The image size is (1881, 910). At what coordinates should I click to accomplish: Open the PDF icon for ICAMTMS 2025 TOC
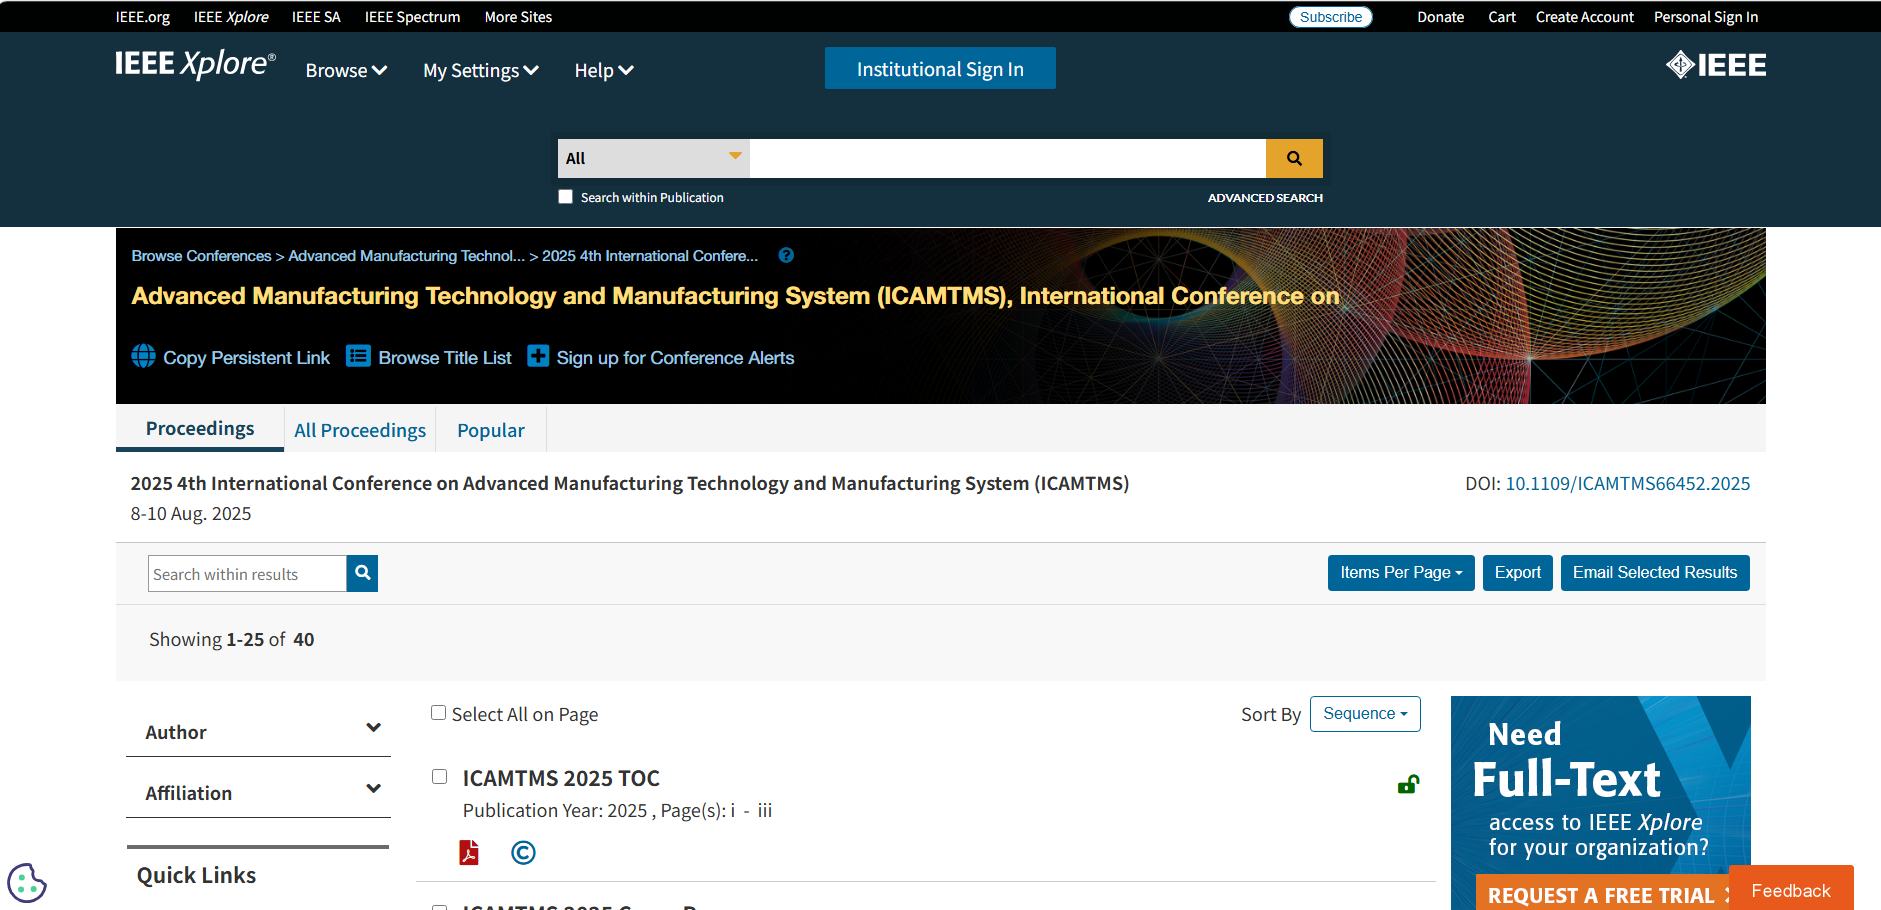coord(469,852)
